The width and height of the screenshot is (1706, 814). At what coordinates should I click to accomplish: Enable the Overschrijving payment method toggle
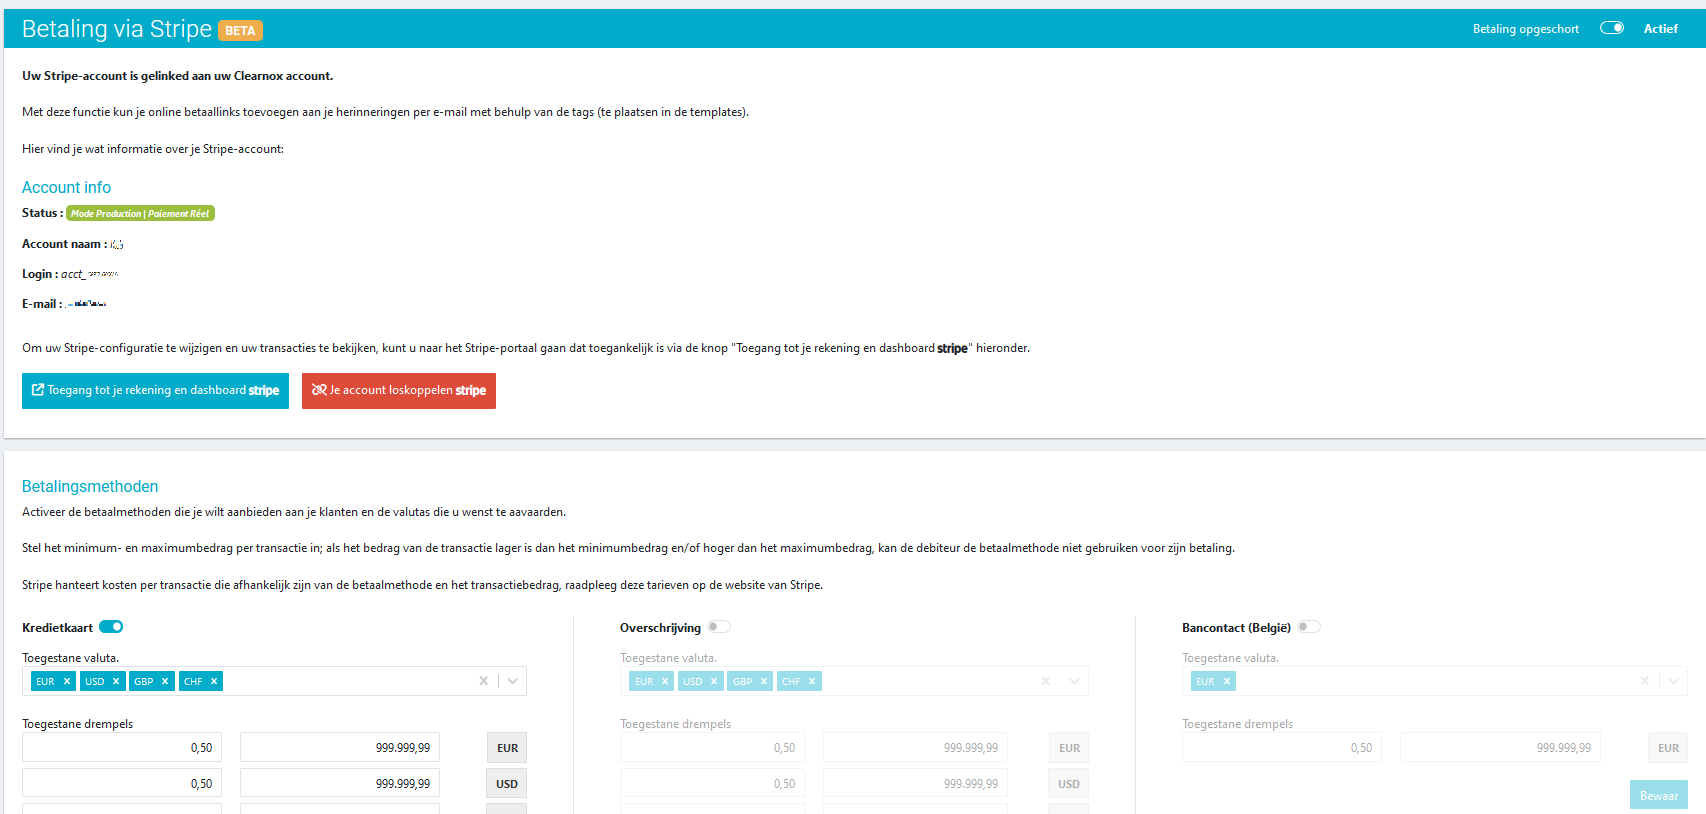coord(719,627)
